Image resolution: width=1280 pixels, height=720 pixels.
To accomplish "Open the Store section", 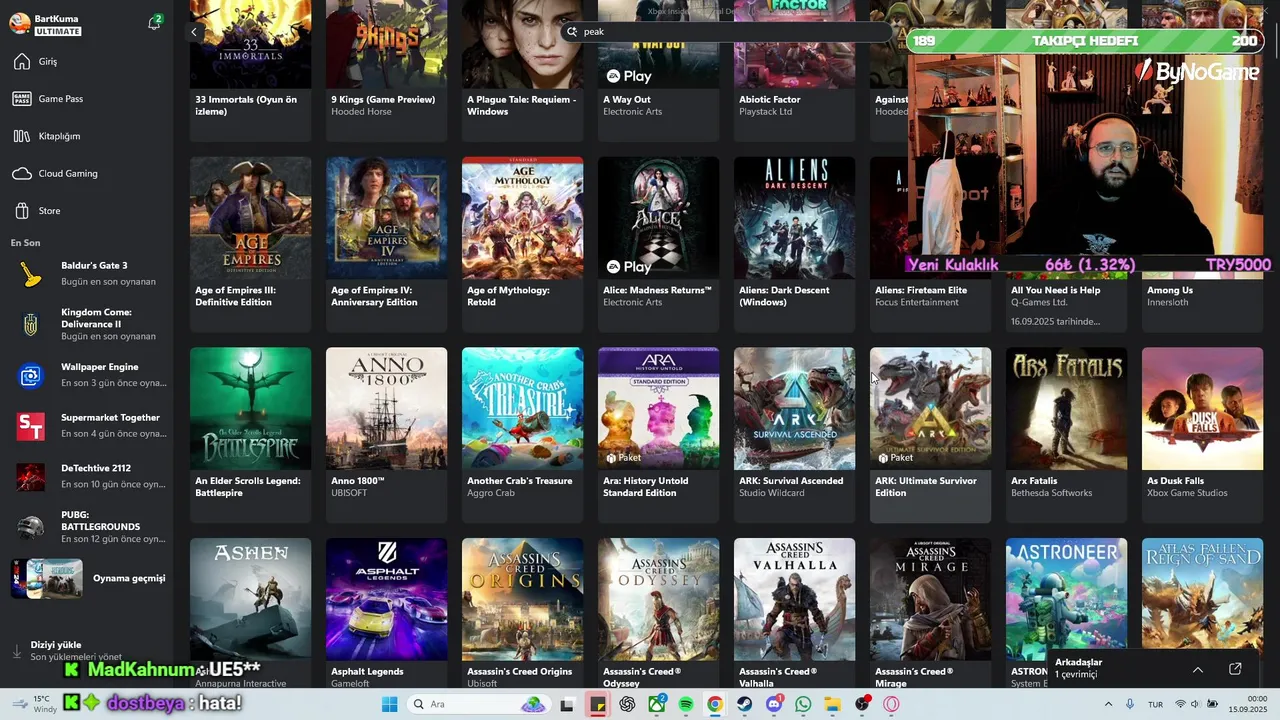I will [x=86, y=211].
